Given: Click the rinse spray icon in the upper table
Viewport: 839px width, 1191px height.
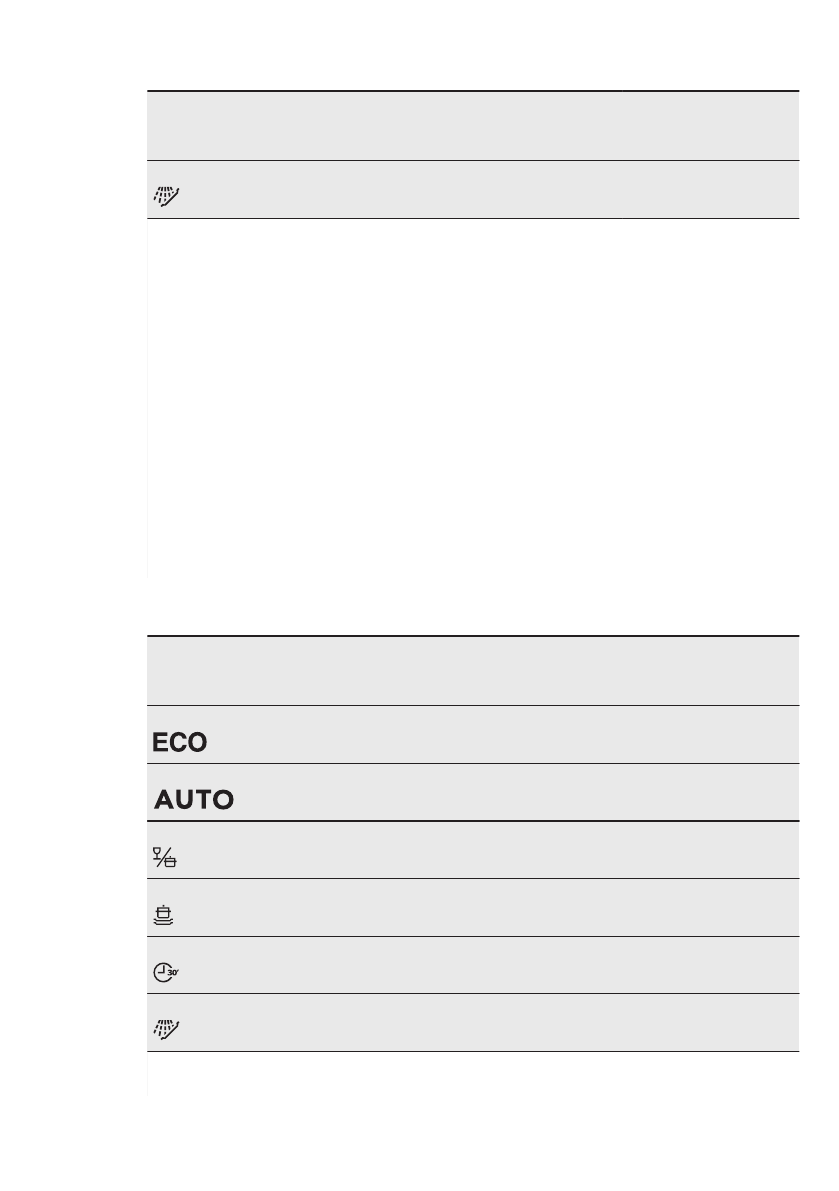Looking at the screenshot, I should [162, 197].
